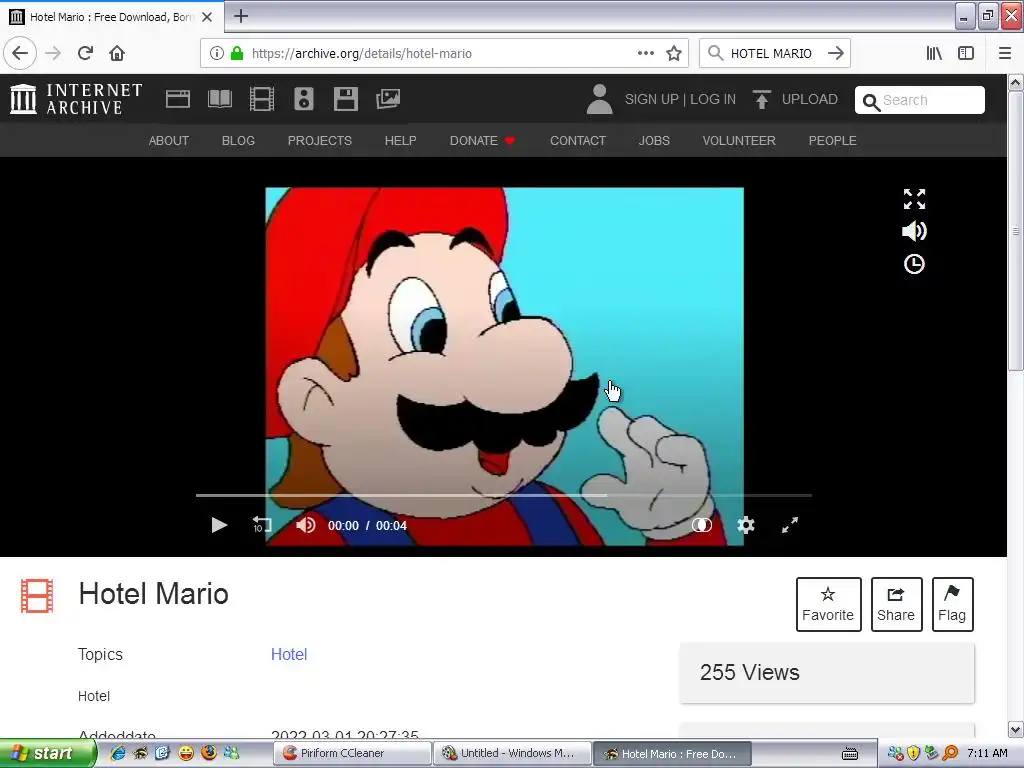Click the video progress bar
This screenshot has height=768, width=1024.
pyautogui.click(x=504, y=496)
